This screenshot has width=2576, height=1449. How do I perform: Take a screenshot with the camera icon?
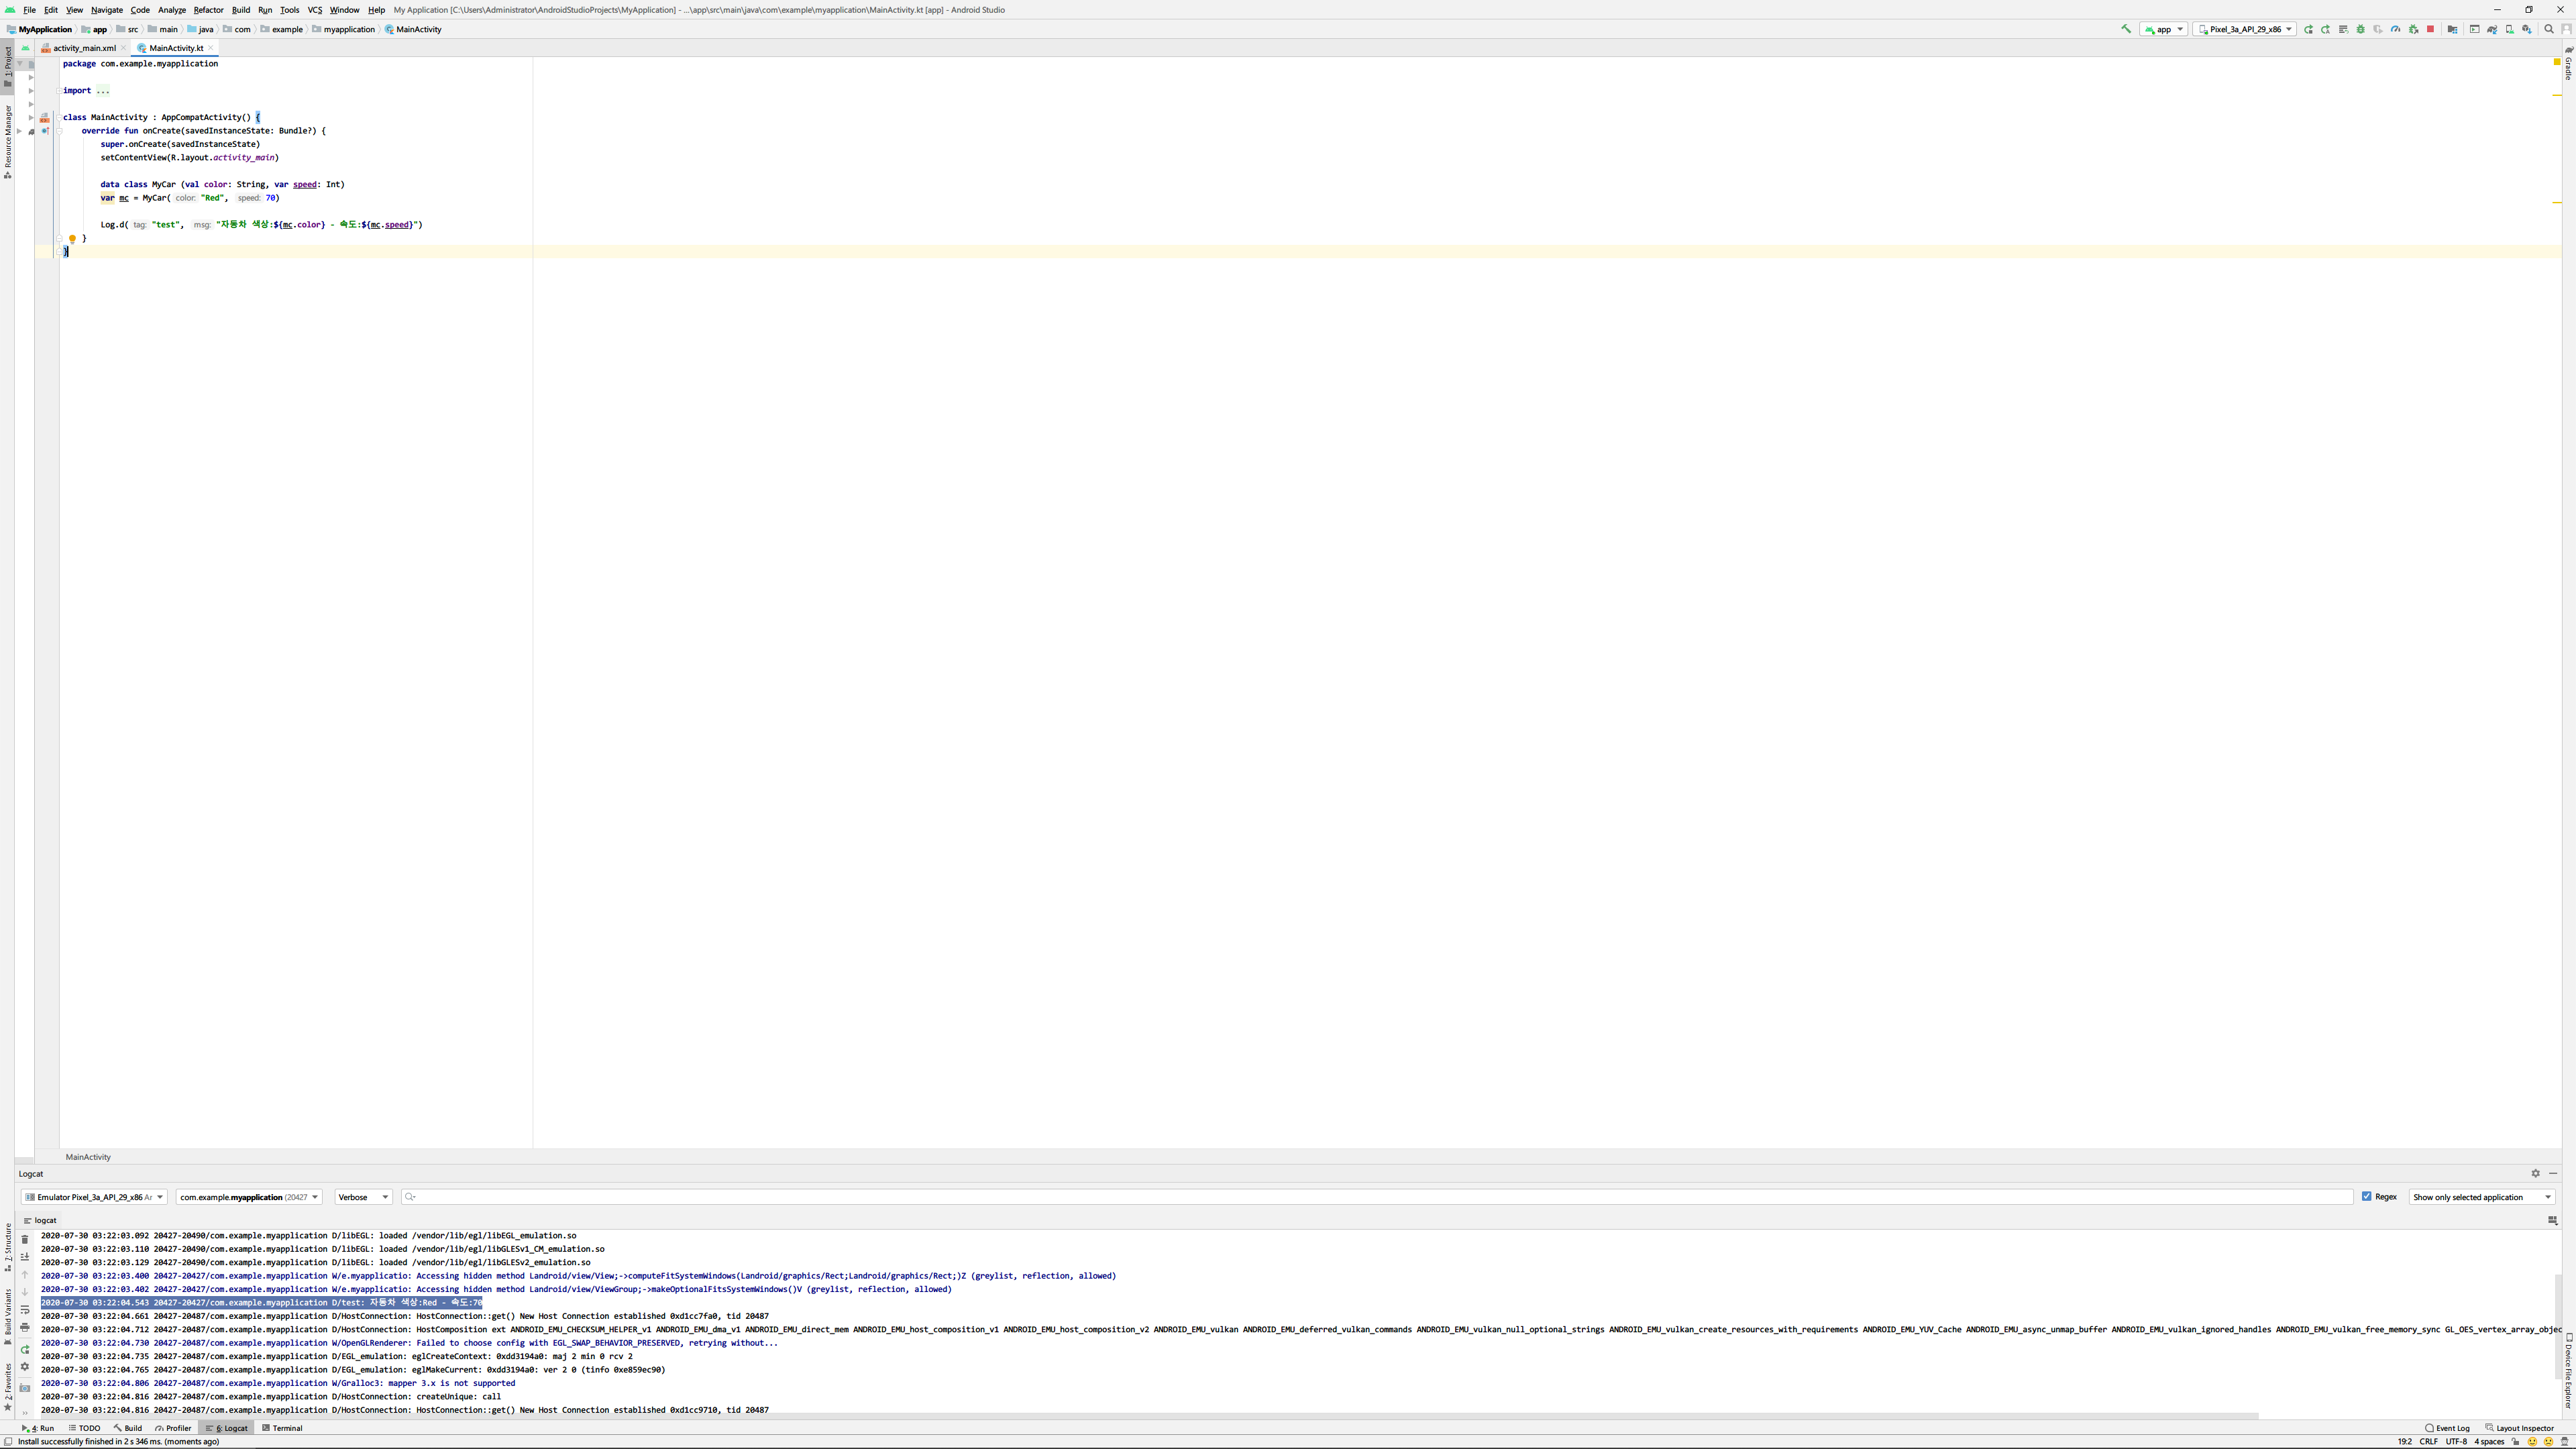tap(25, 1388)
